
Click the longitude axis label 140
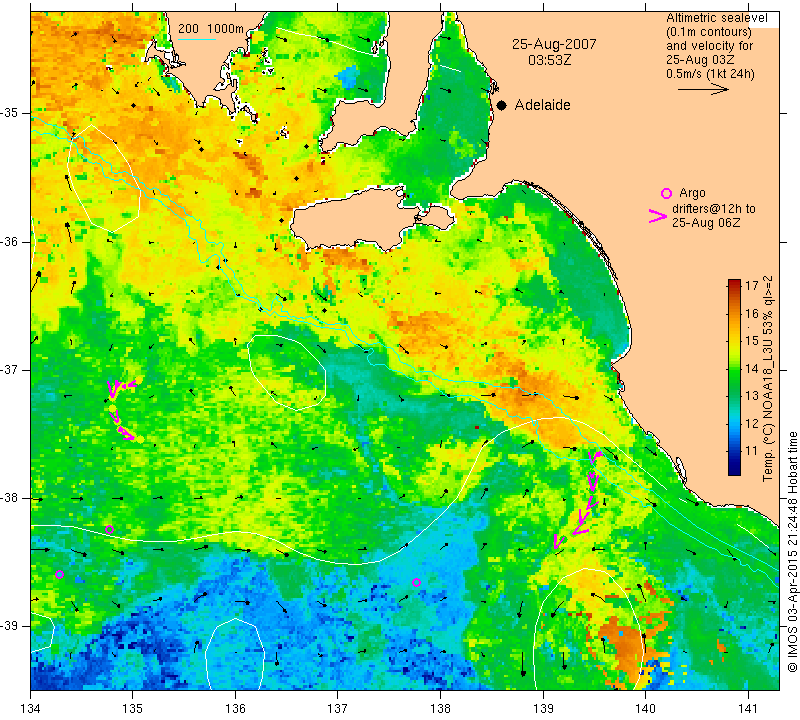645,709
